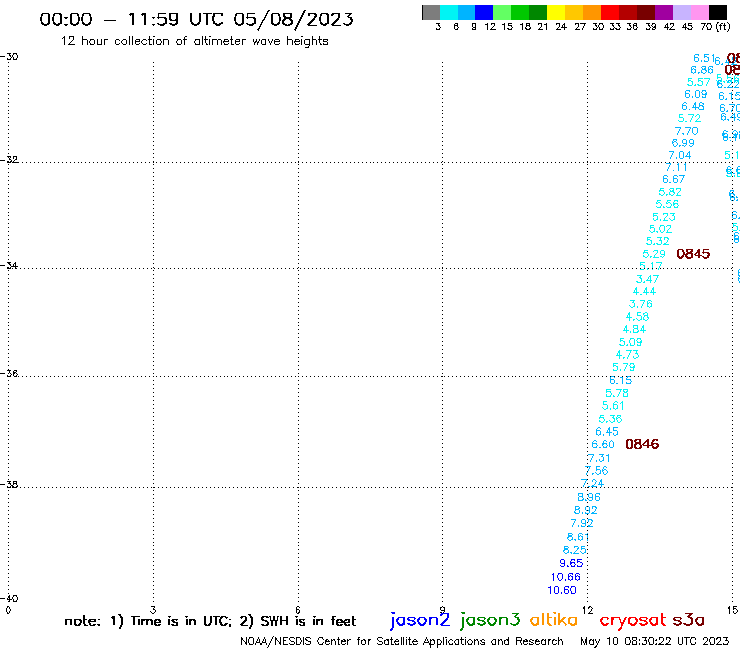740x650 pixels.
Task: Select the 9.65 wave height reading
Action: tap(571, 563)
